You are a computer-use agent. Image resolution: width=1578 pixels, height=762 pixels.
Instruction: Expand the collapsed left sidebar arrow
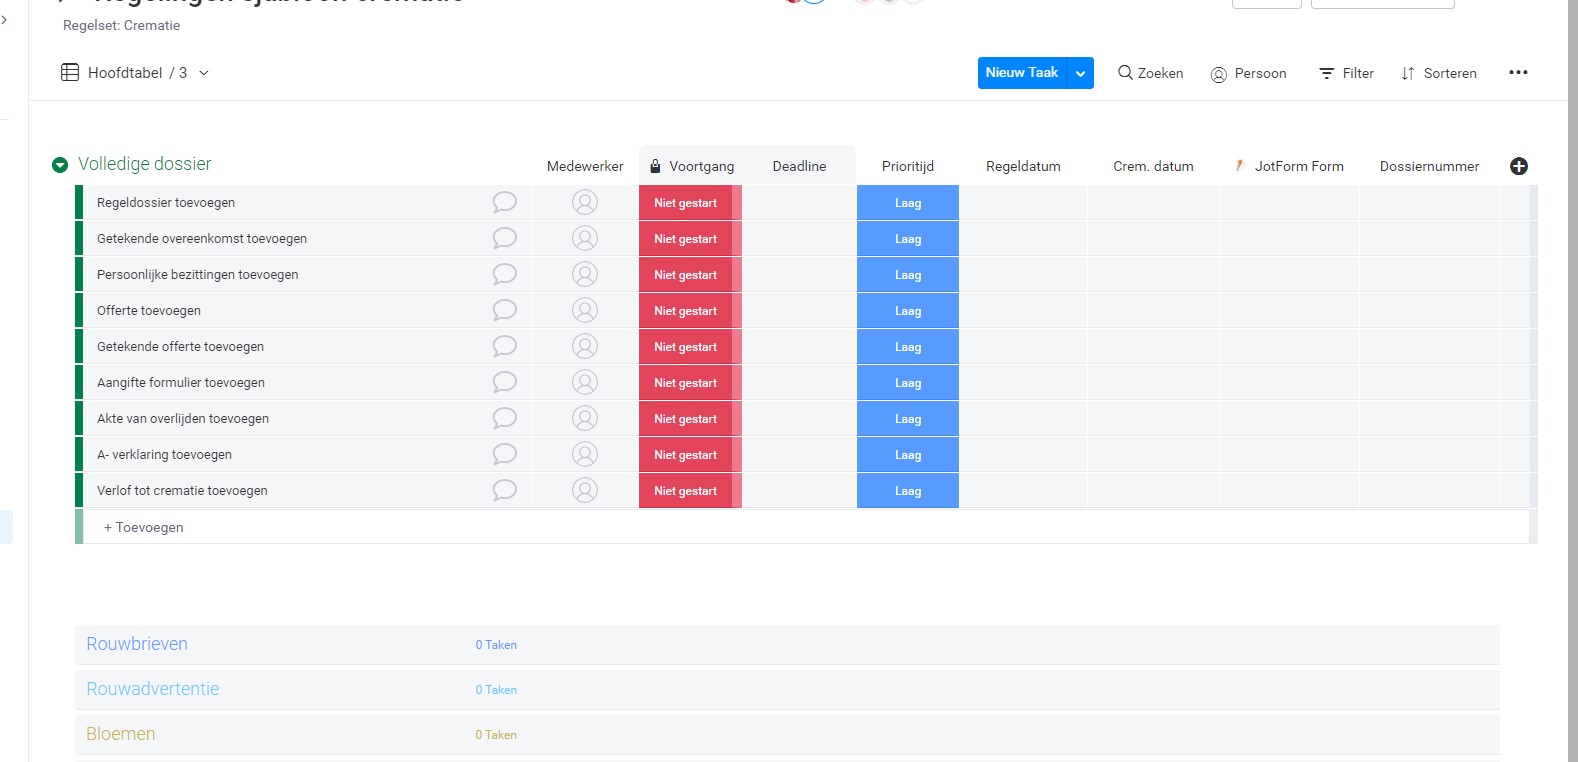pyautogui.click(x=4, y=19)
